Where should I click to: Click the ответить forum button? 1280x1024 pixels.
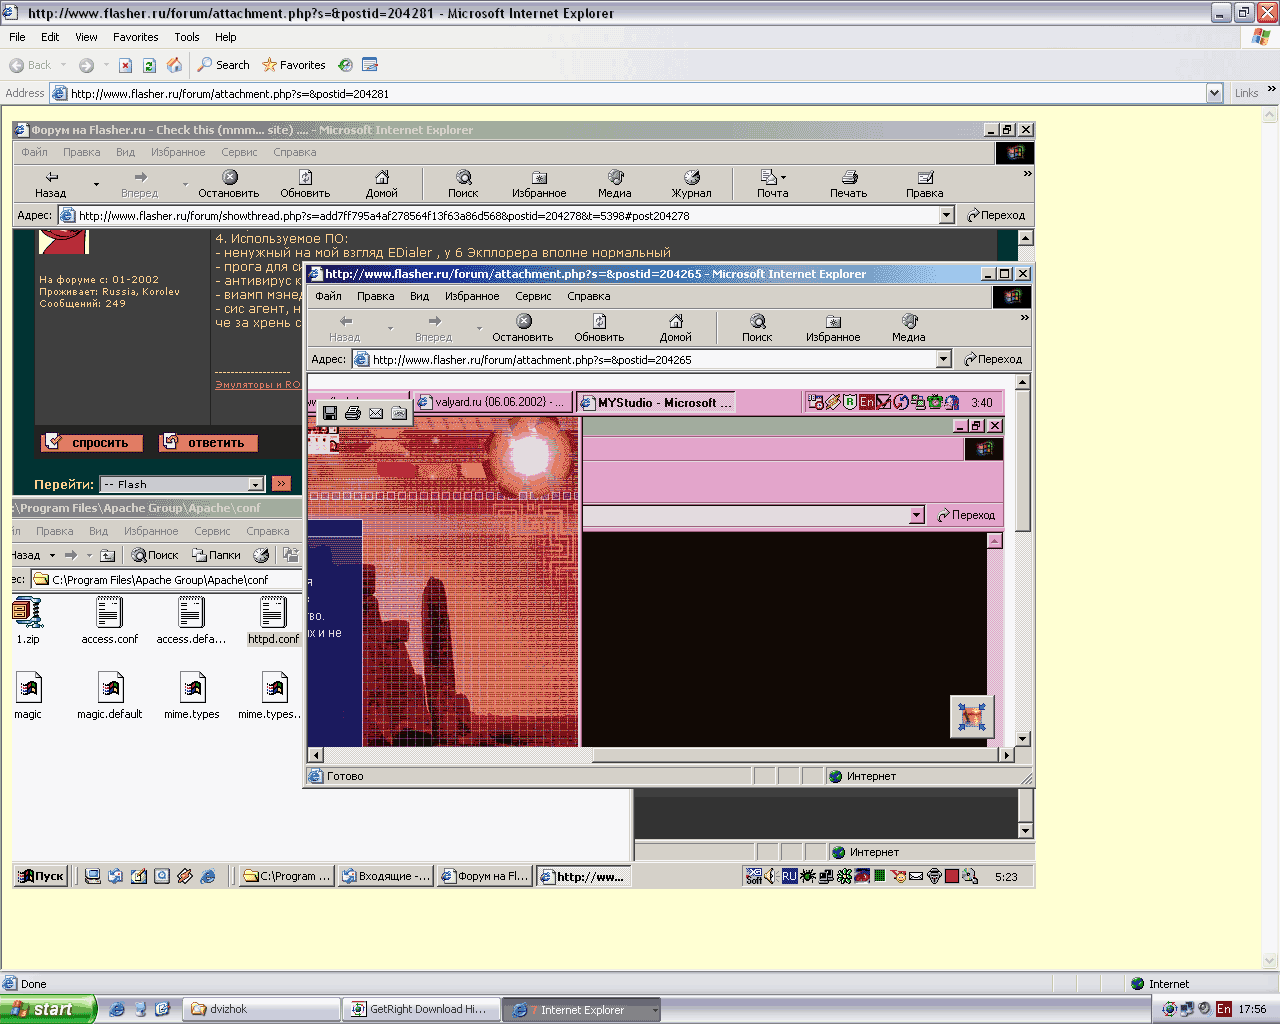pos(208,443)
